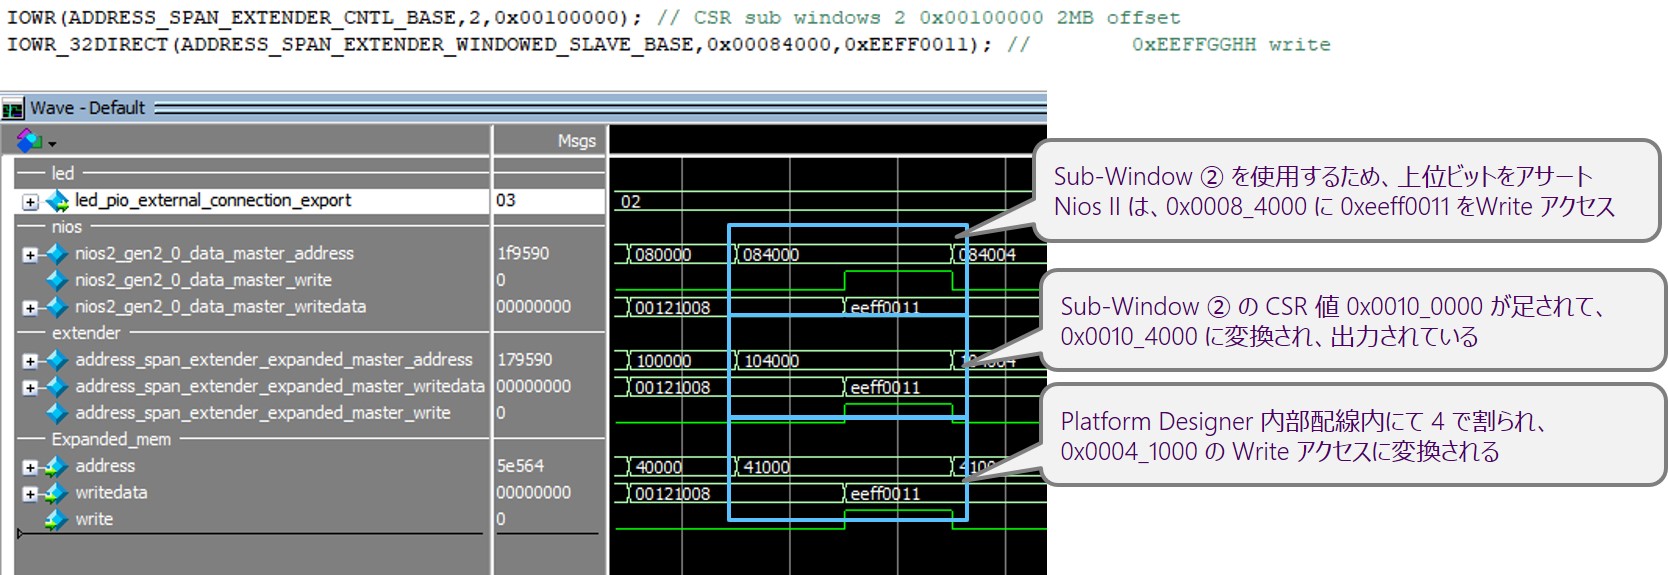The width and height of the screenshot is (1668, 575).
Task: Click the Expanded_mem write signal icon
Action: (x=57, y=520)
